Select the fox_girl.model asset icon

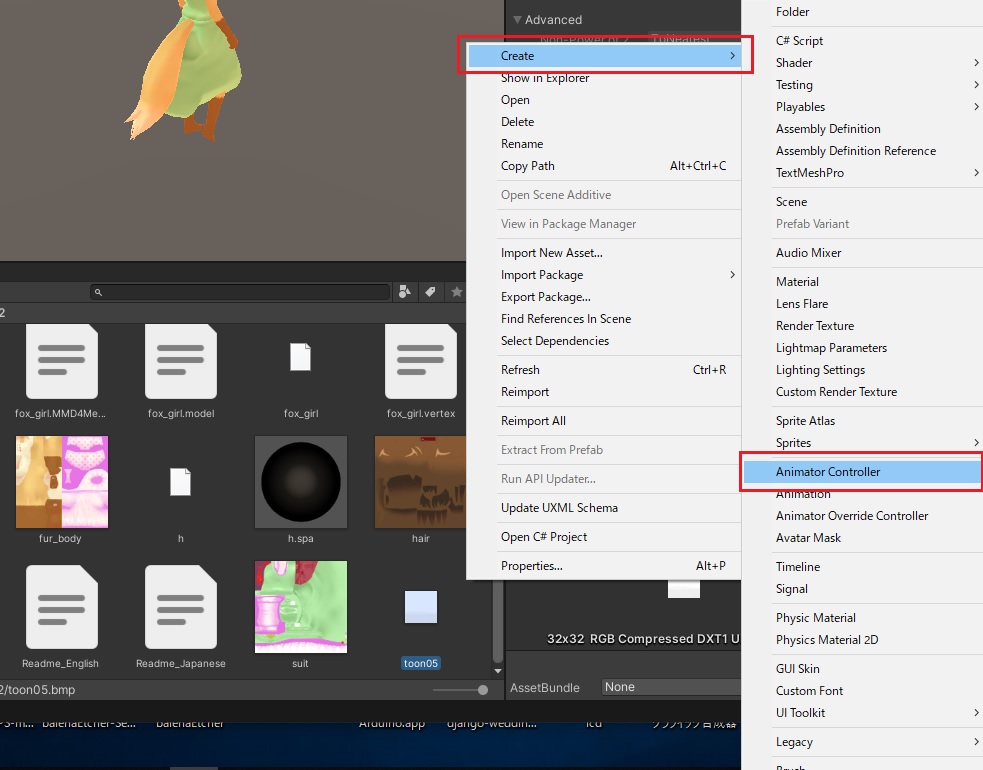pos(181,361)
